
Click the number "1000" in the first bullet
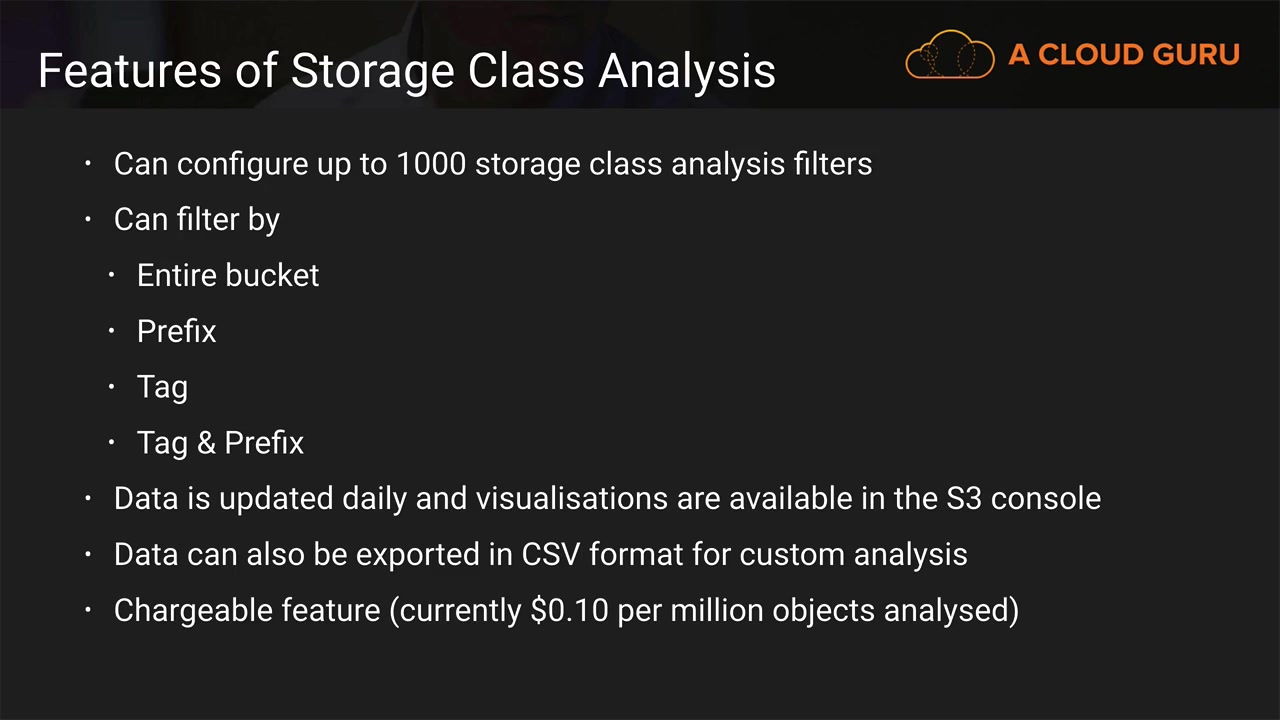[x=431, y=164]
